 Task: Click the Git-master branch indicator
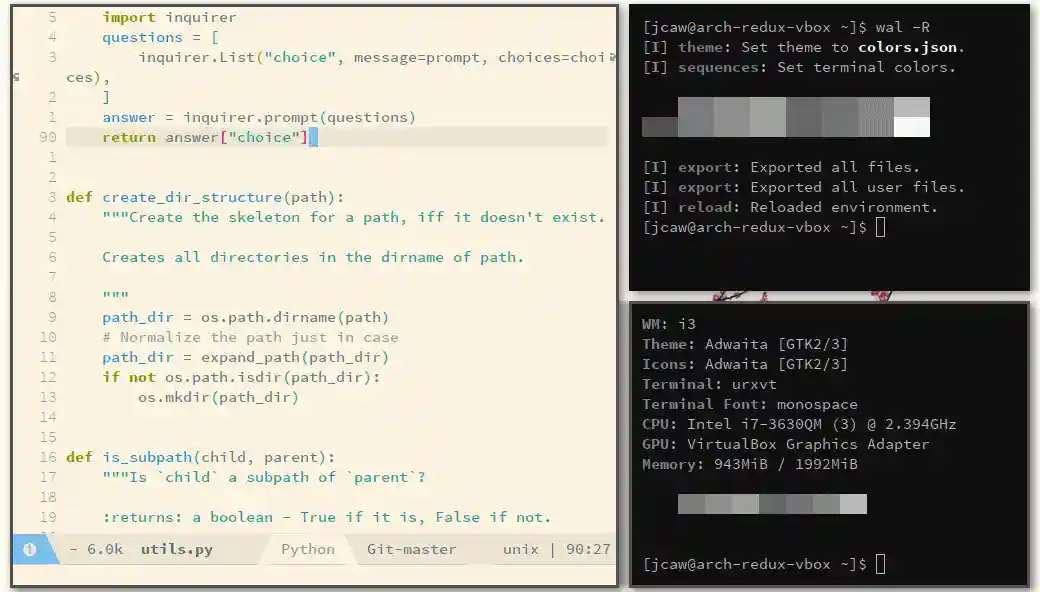pyautogui.click(x=411, y=549)
